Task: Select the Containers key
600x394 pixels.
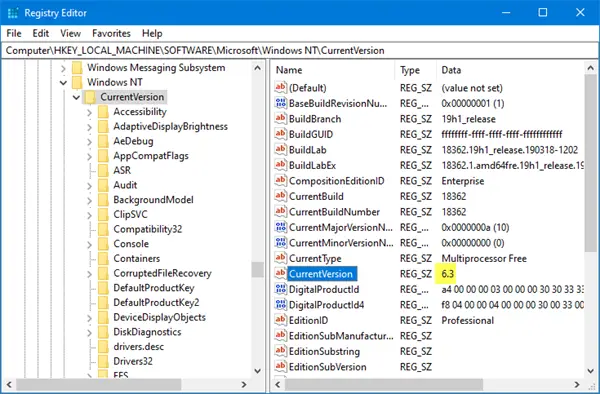Action: (x=137, y=258)
